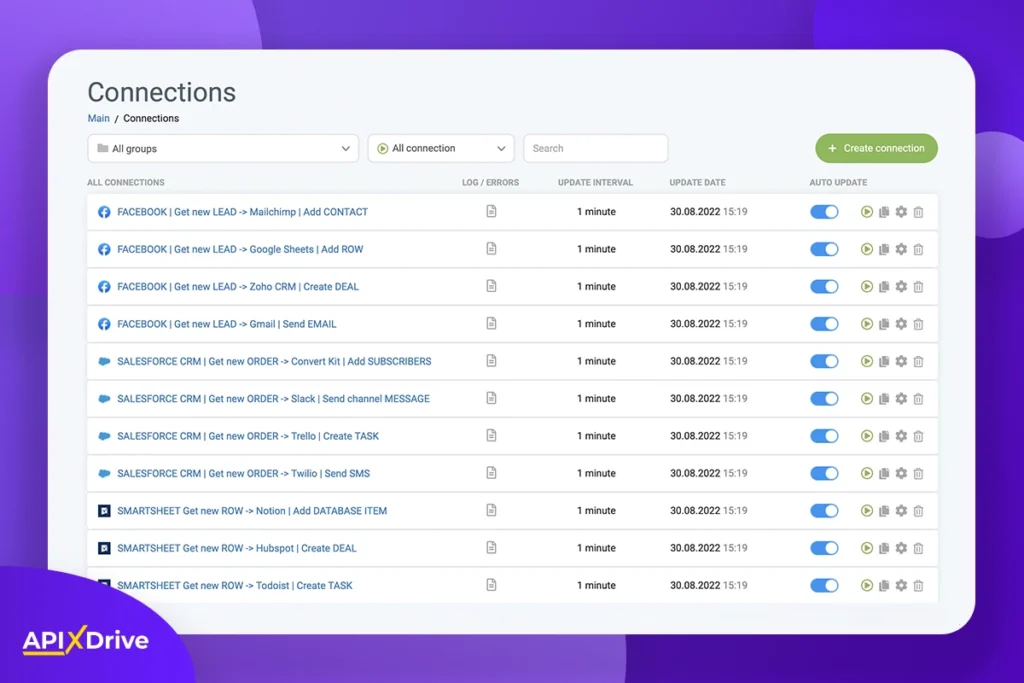Run the Facebook Google Sheets connection
This screenshot has height=683, width=1024.
[867, 249]
